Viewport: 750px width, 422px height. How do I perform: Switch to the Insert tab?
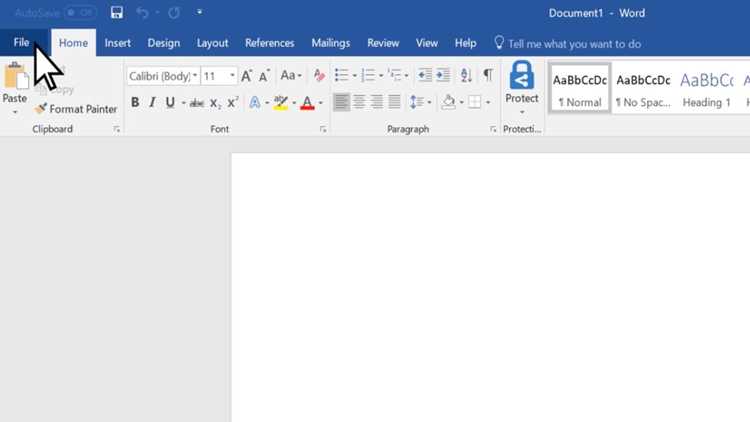click(x=118, y=43)
